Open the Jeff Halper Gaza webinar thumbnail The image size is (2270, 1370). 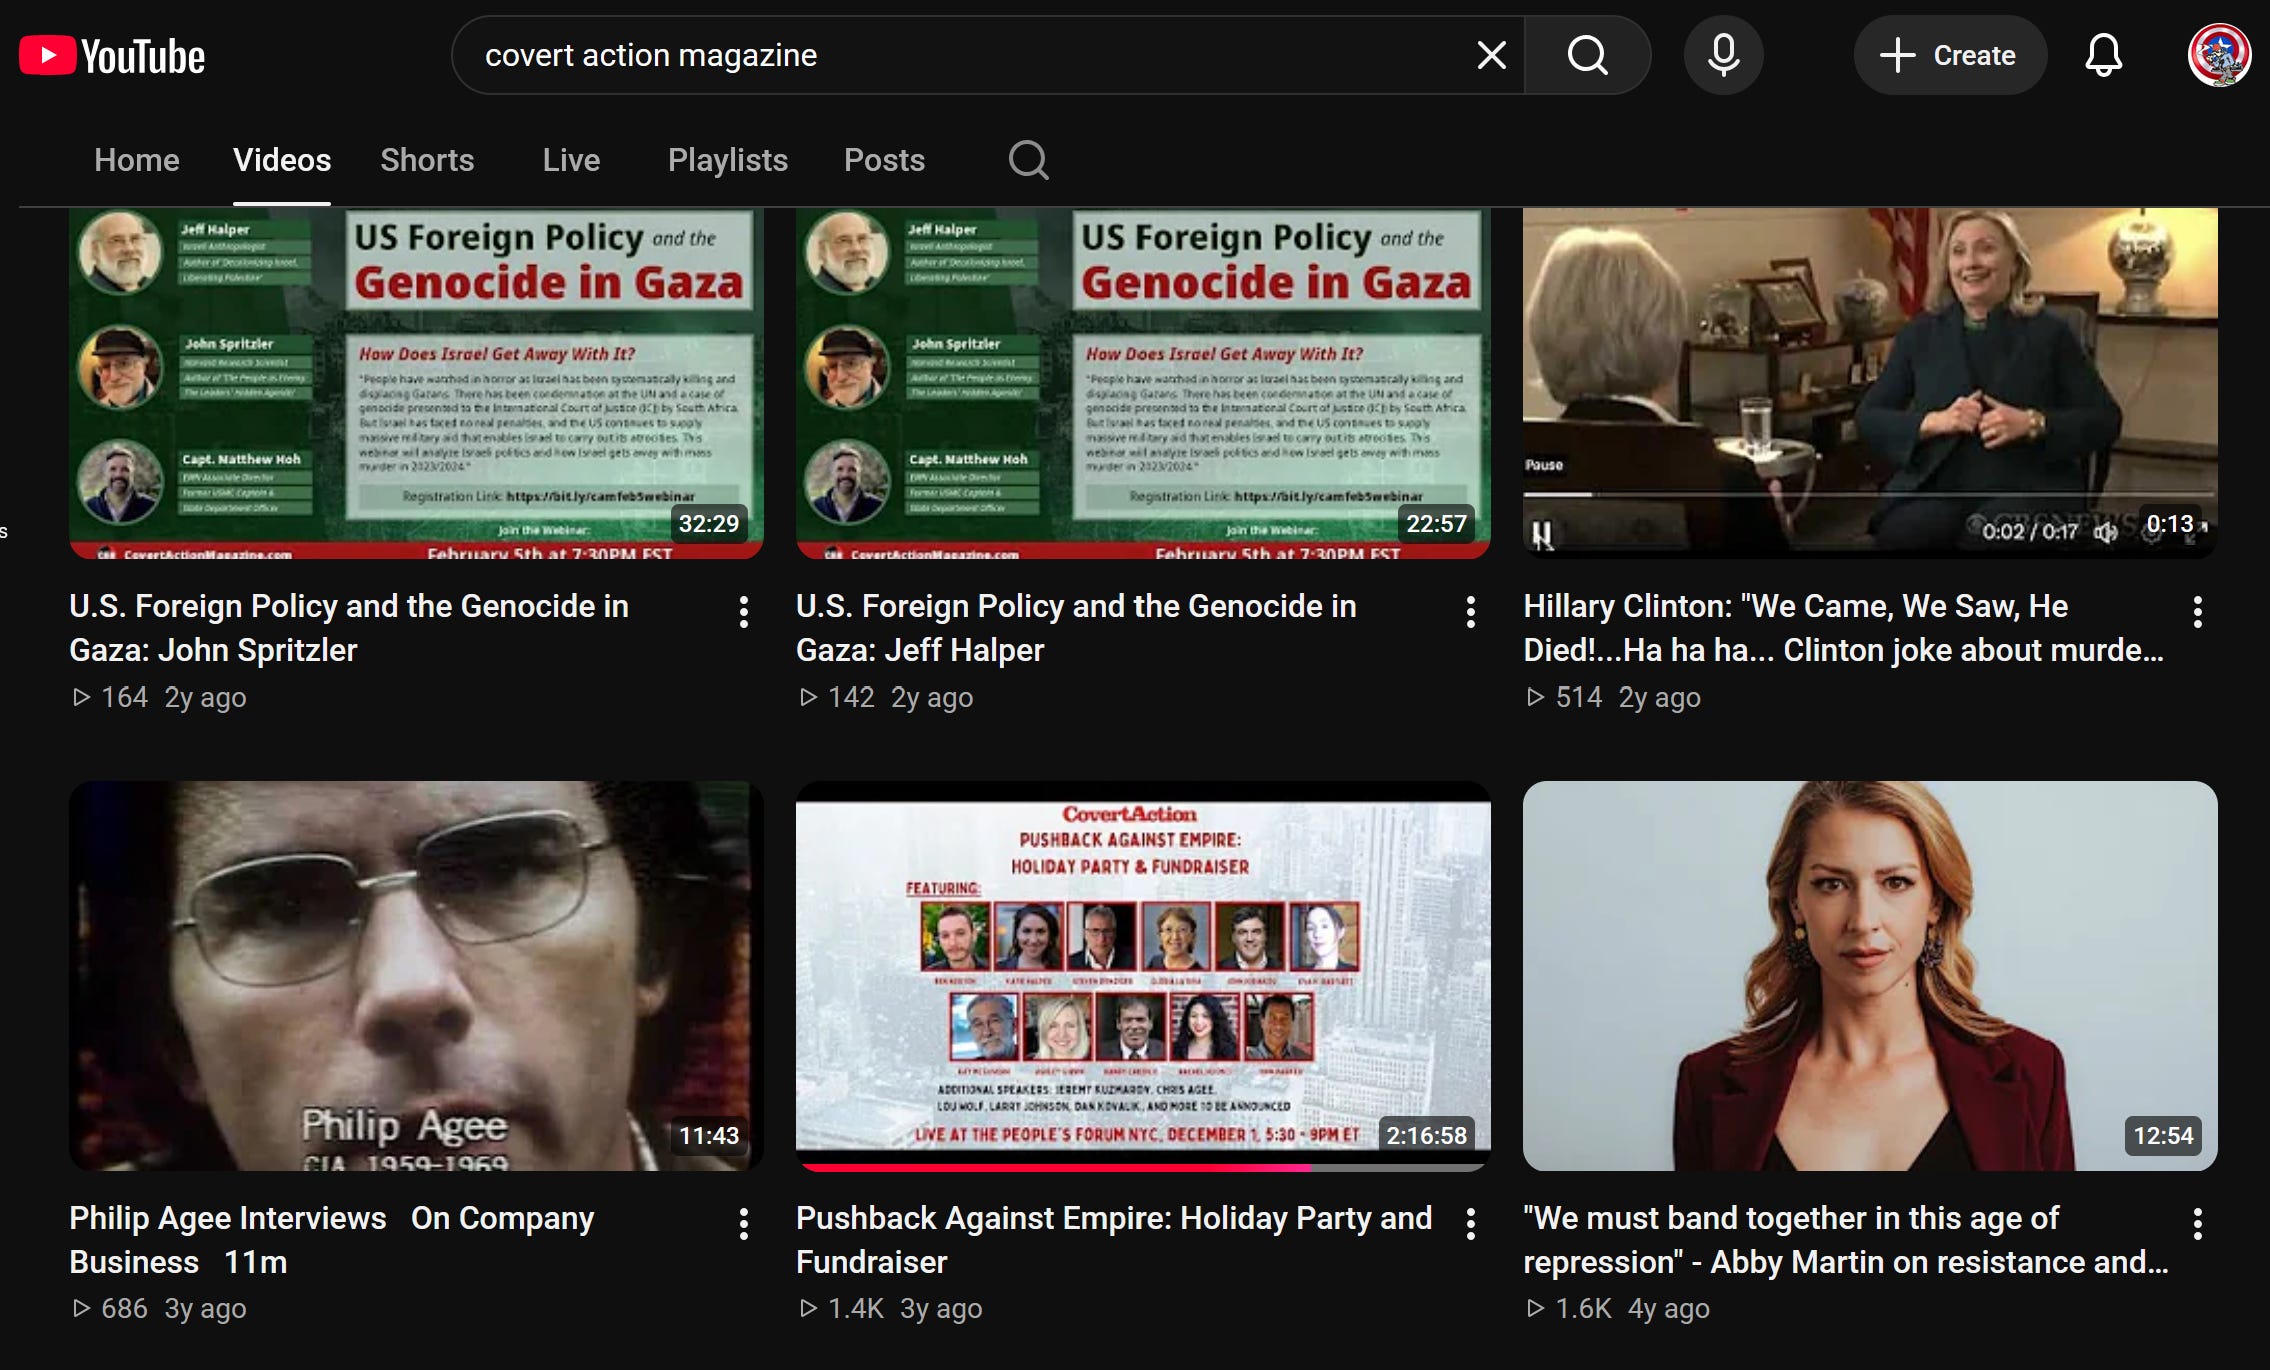1143,383
